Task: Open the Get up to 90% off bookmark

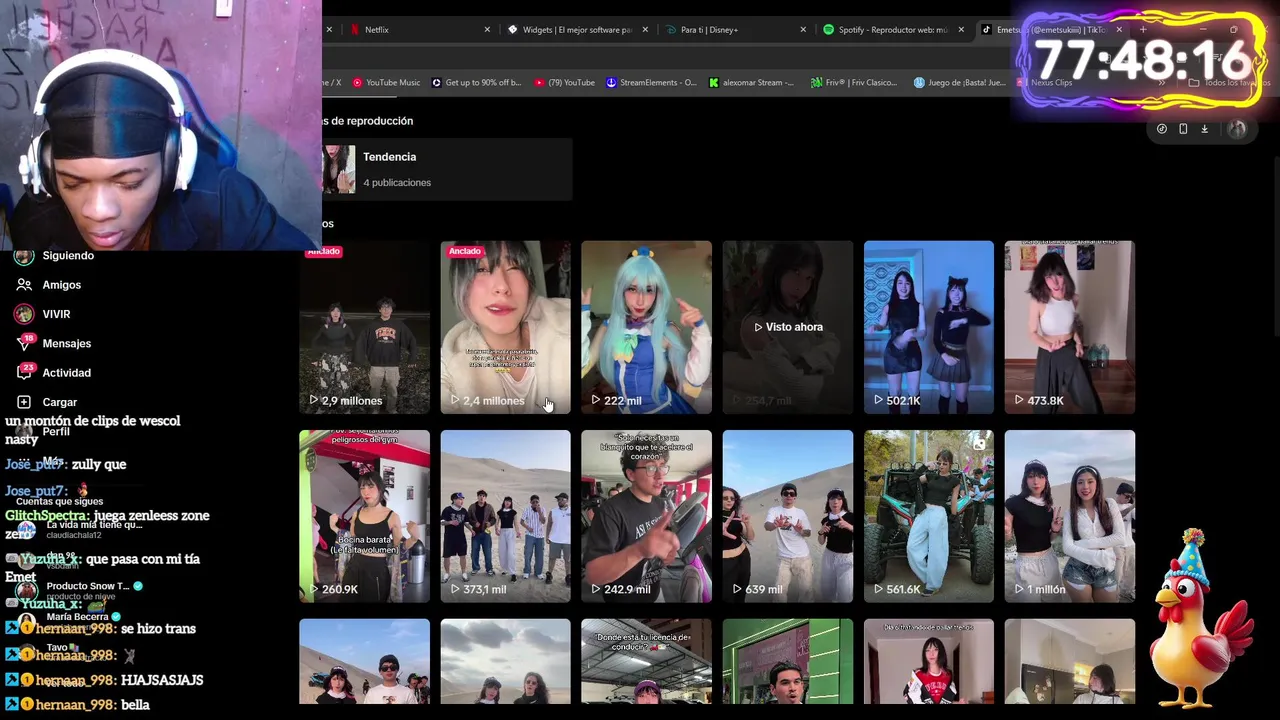Action: pyautogui.click(x=476, y=83)
